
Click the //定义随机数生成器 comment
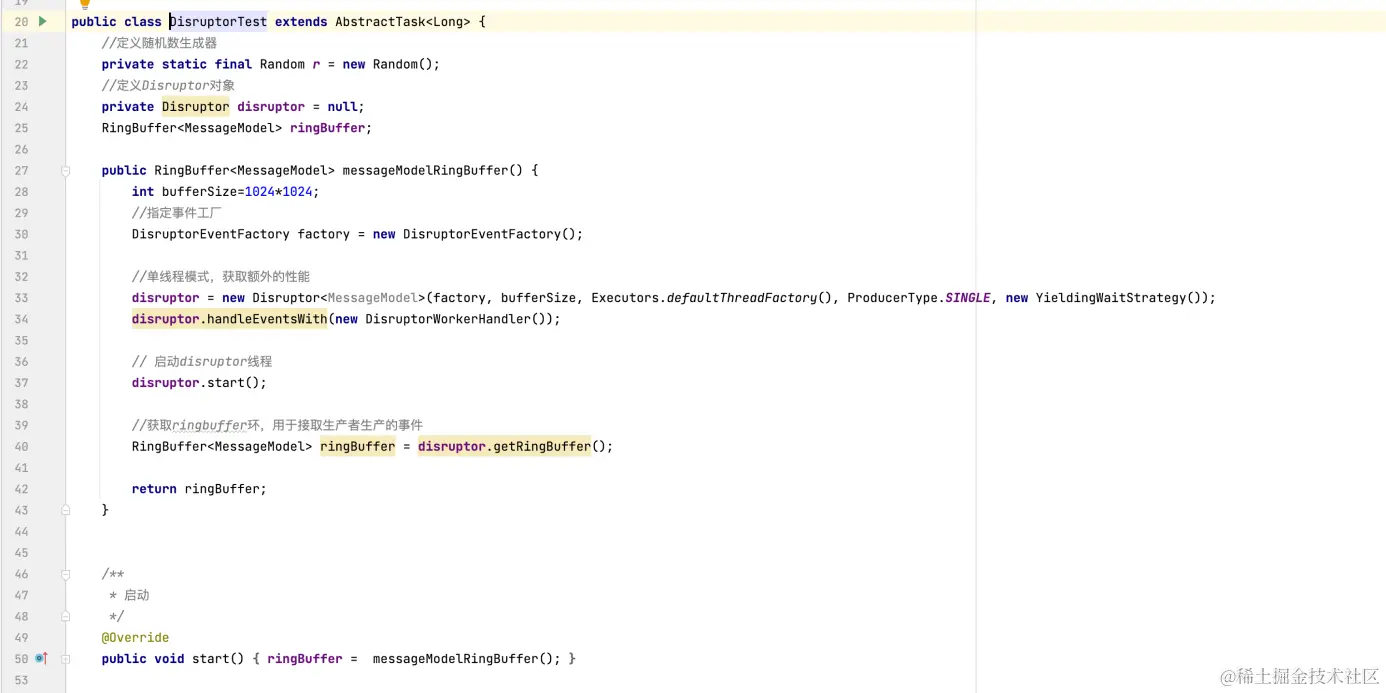(159, 43)
